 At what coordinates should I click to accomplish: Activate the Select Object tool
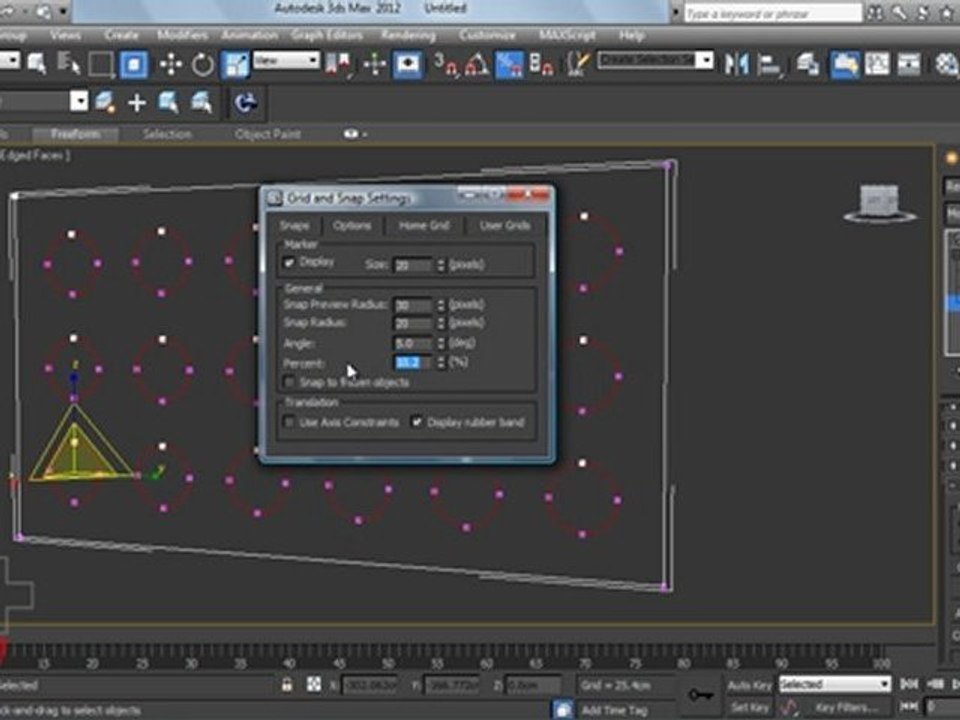[x=36, y=63]
